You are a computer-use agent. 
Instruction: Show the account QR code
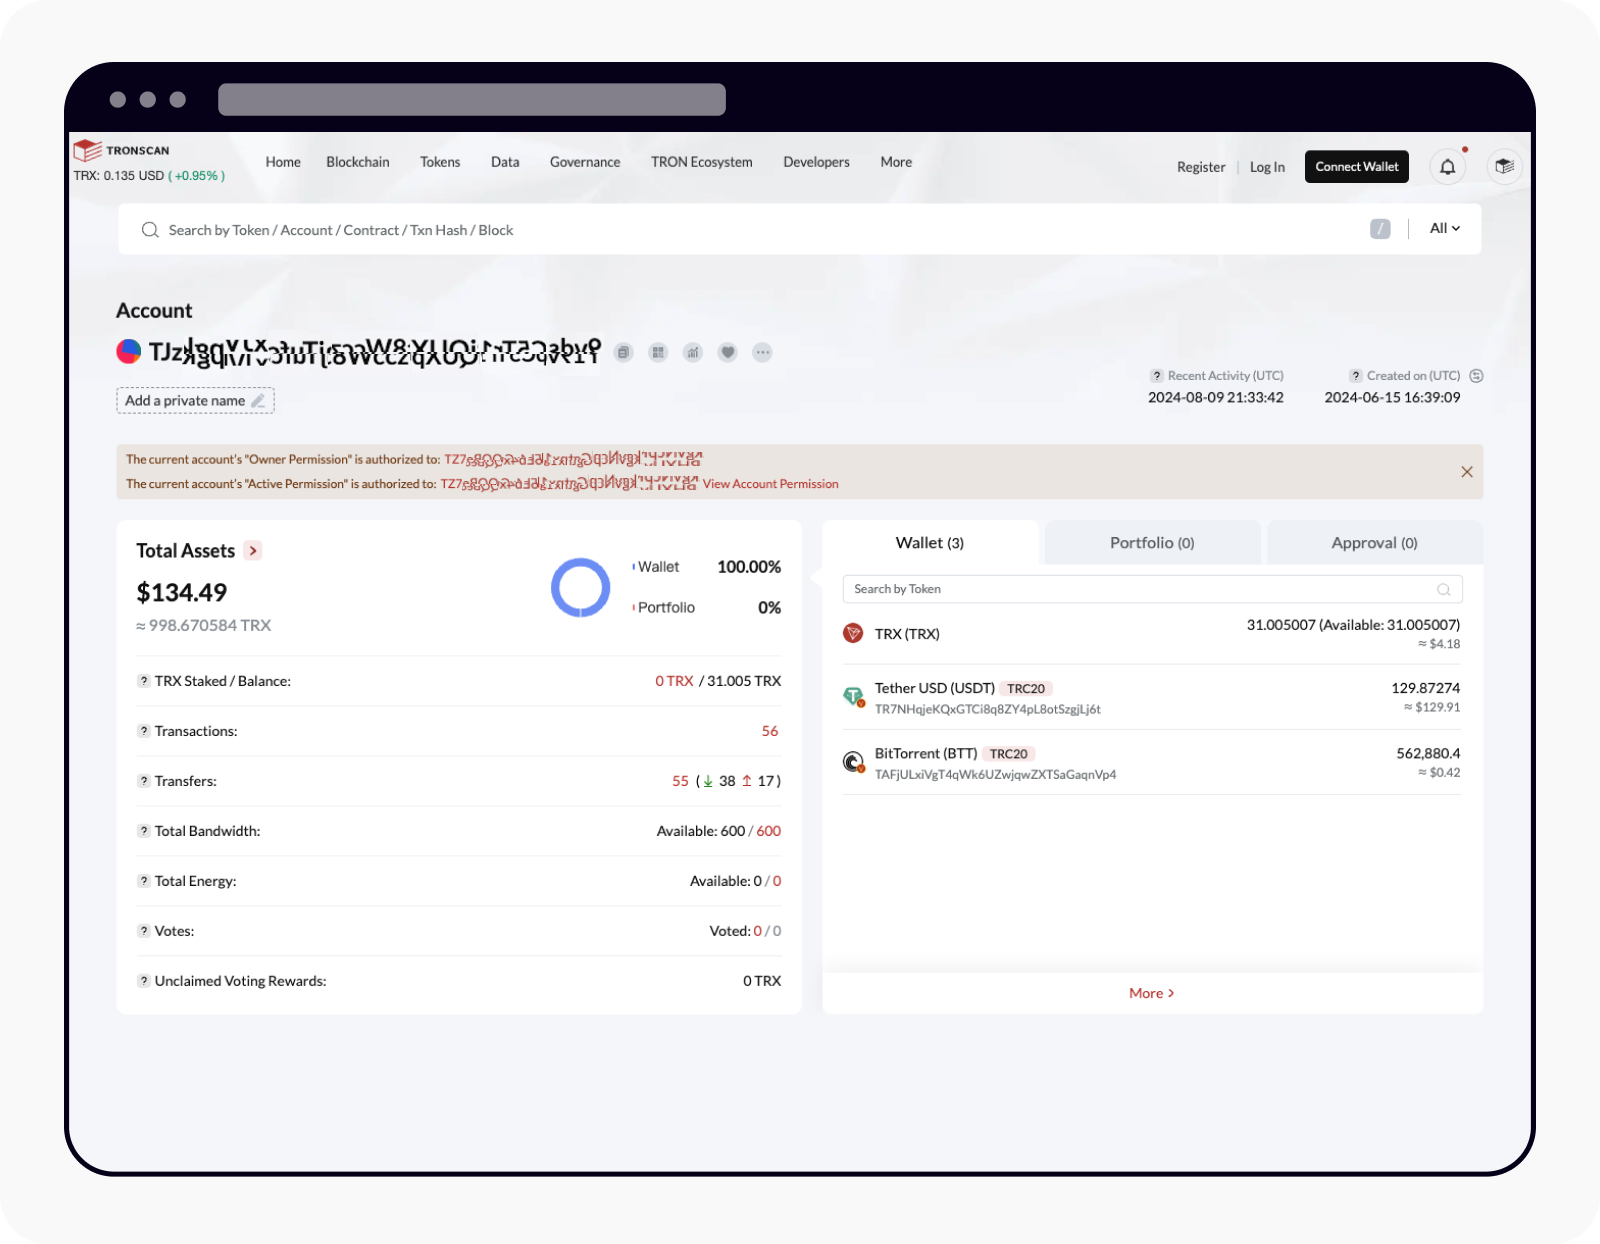658,352
